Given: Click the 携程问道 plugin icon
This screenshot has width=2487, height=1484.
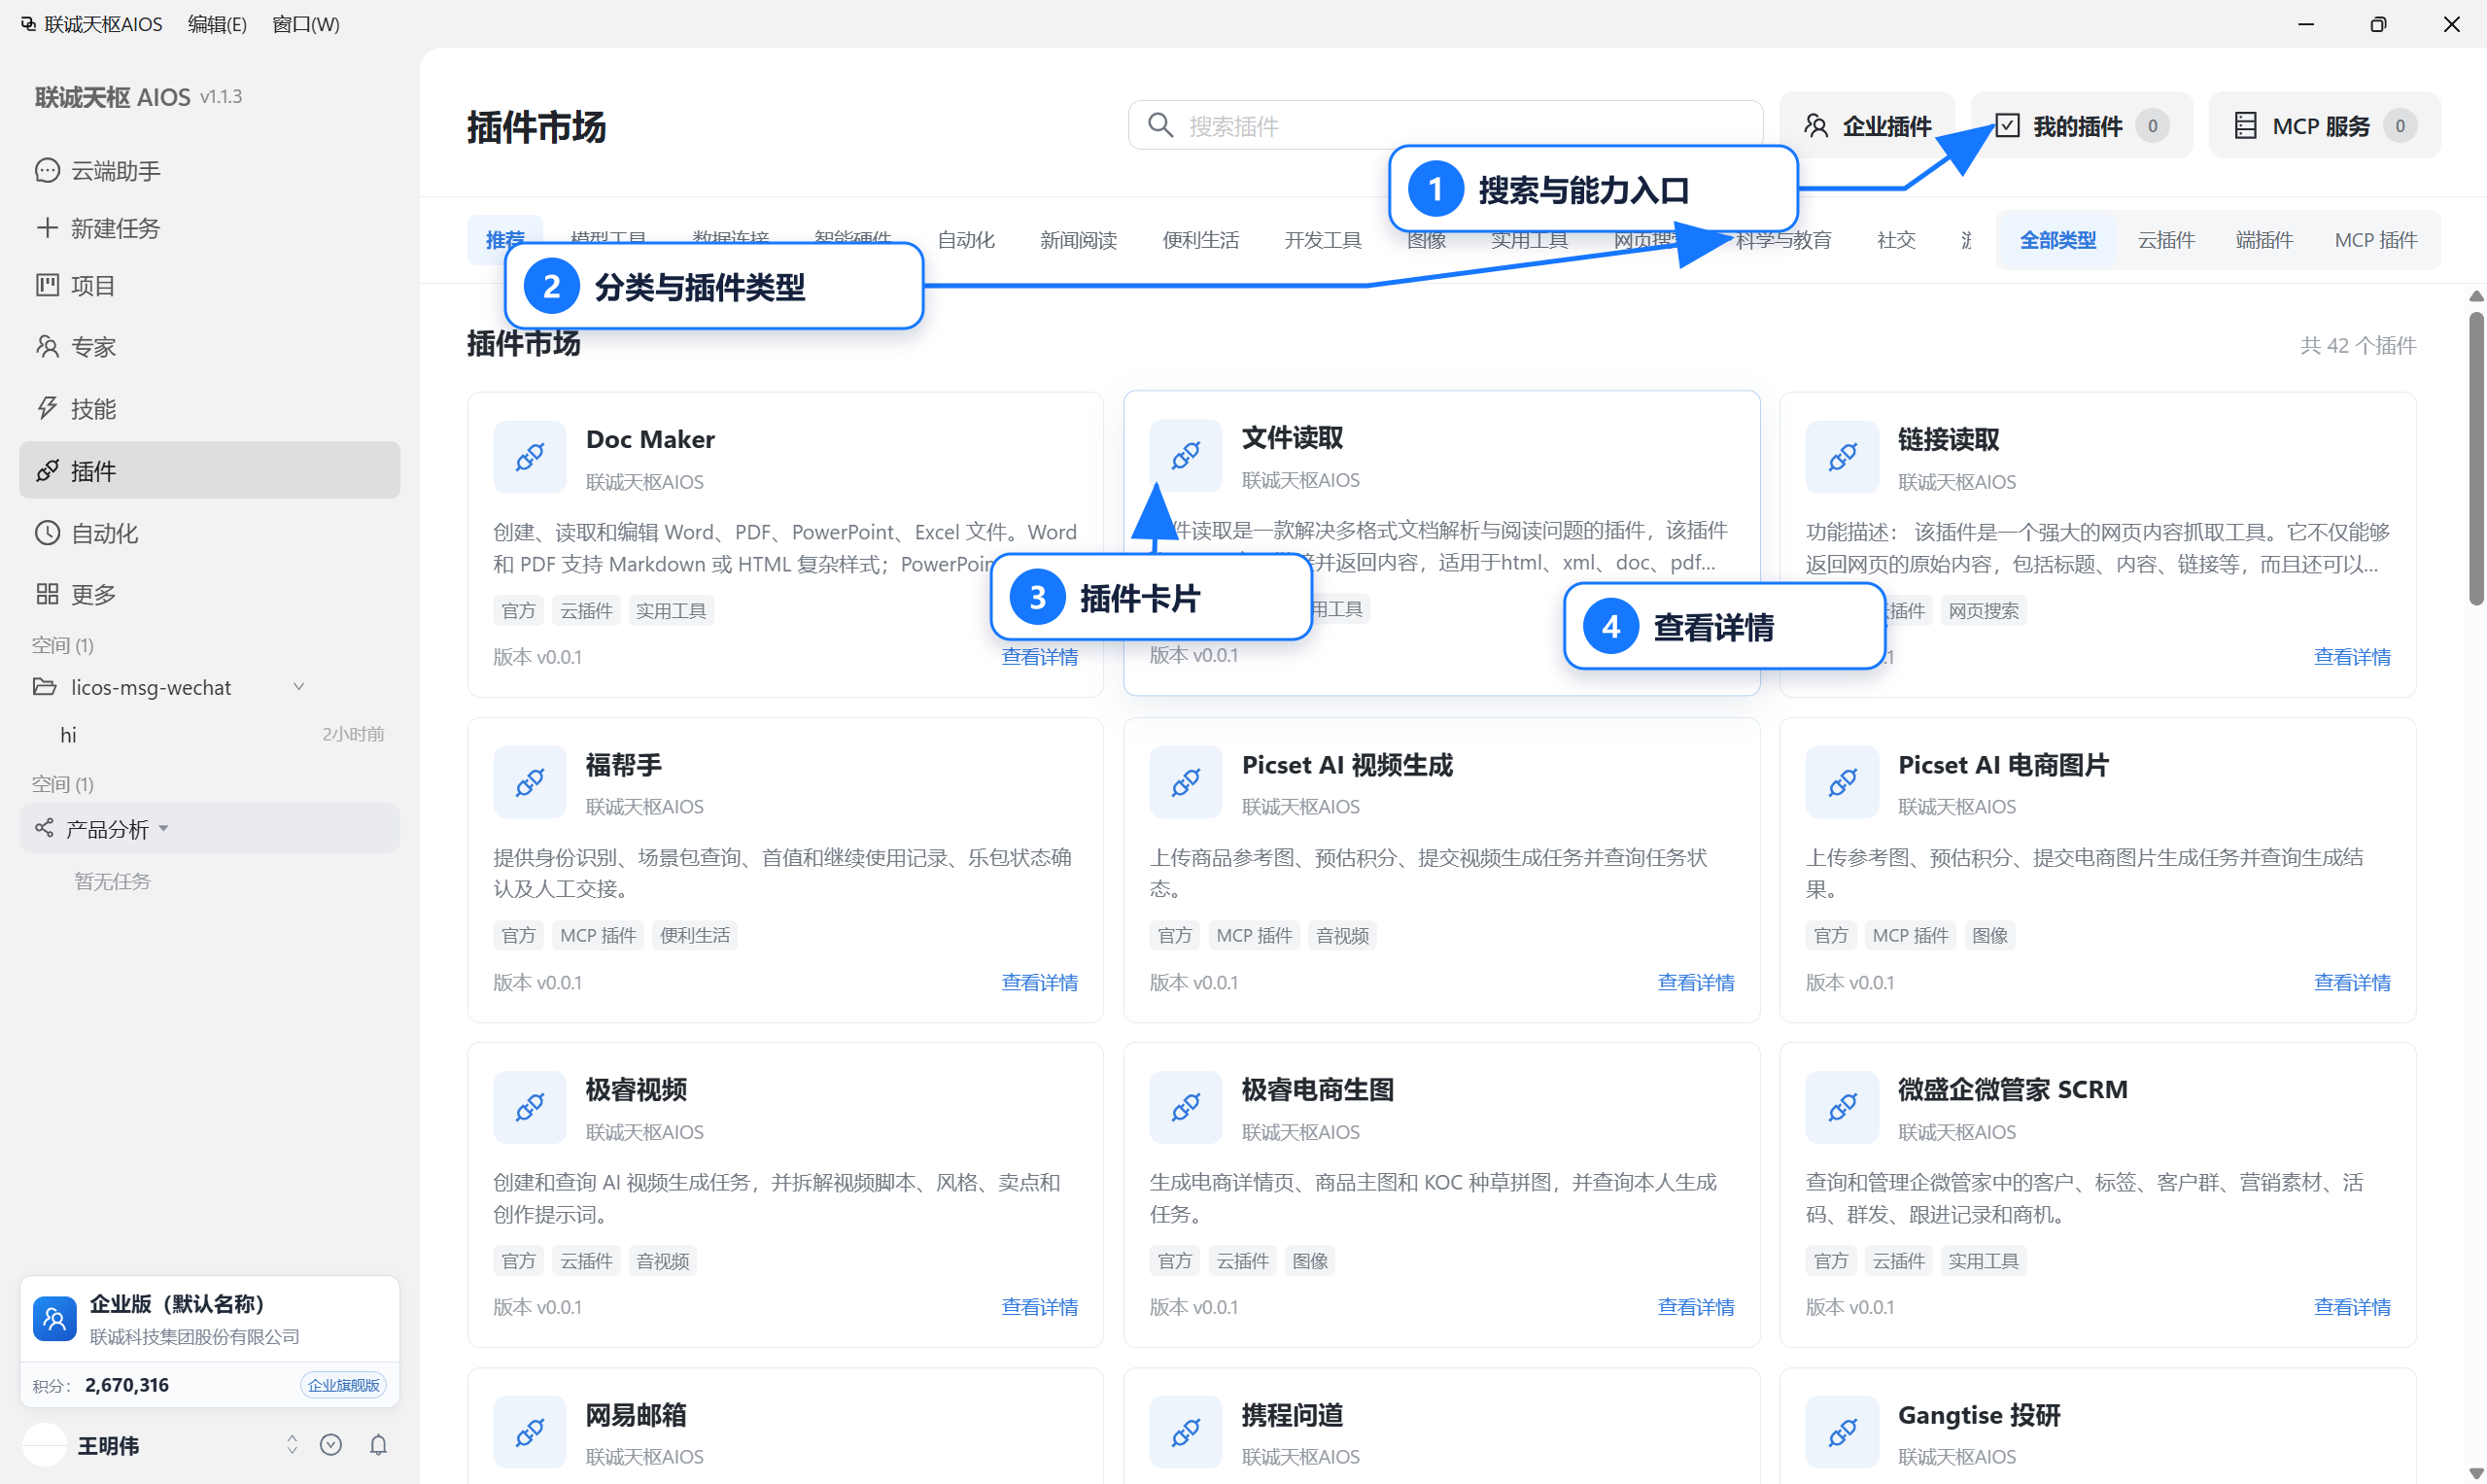Looking at the screenshot, I should pyautogui.click(x=1186, y=1432).
